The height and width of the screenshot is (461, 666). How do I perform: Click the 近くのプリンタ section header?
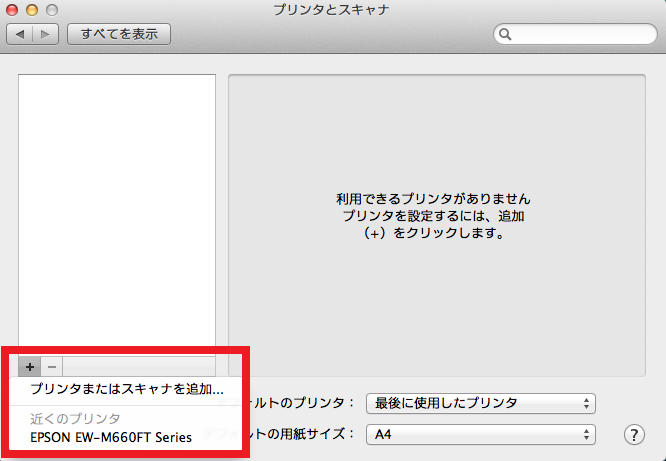pyautogui.click(x=75, y=419)
